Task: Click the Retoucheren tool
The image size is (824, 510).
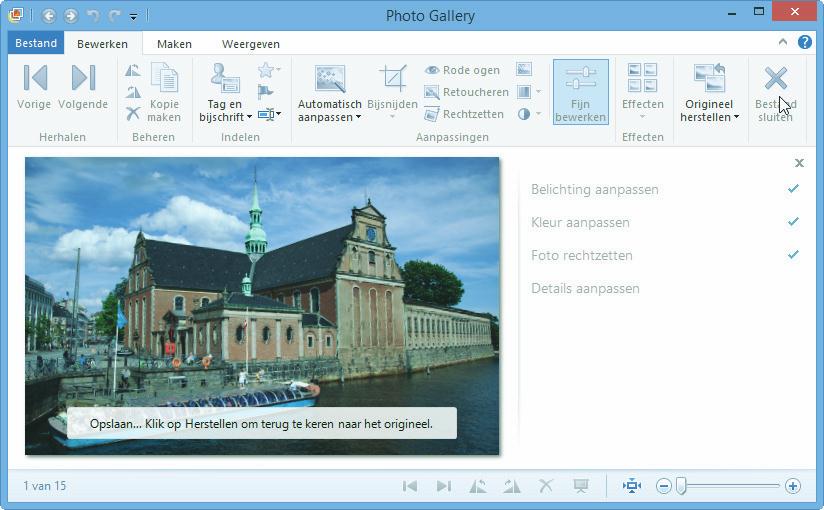Action: (466, 92)
